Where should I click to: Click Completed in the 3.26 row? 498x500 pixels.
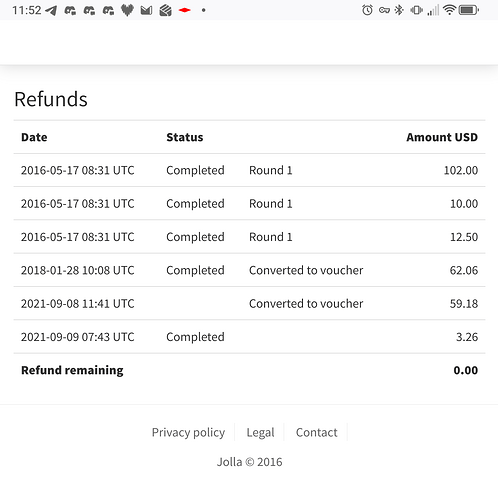(x=195, y=337)
